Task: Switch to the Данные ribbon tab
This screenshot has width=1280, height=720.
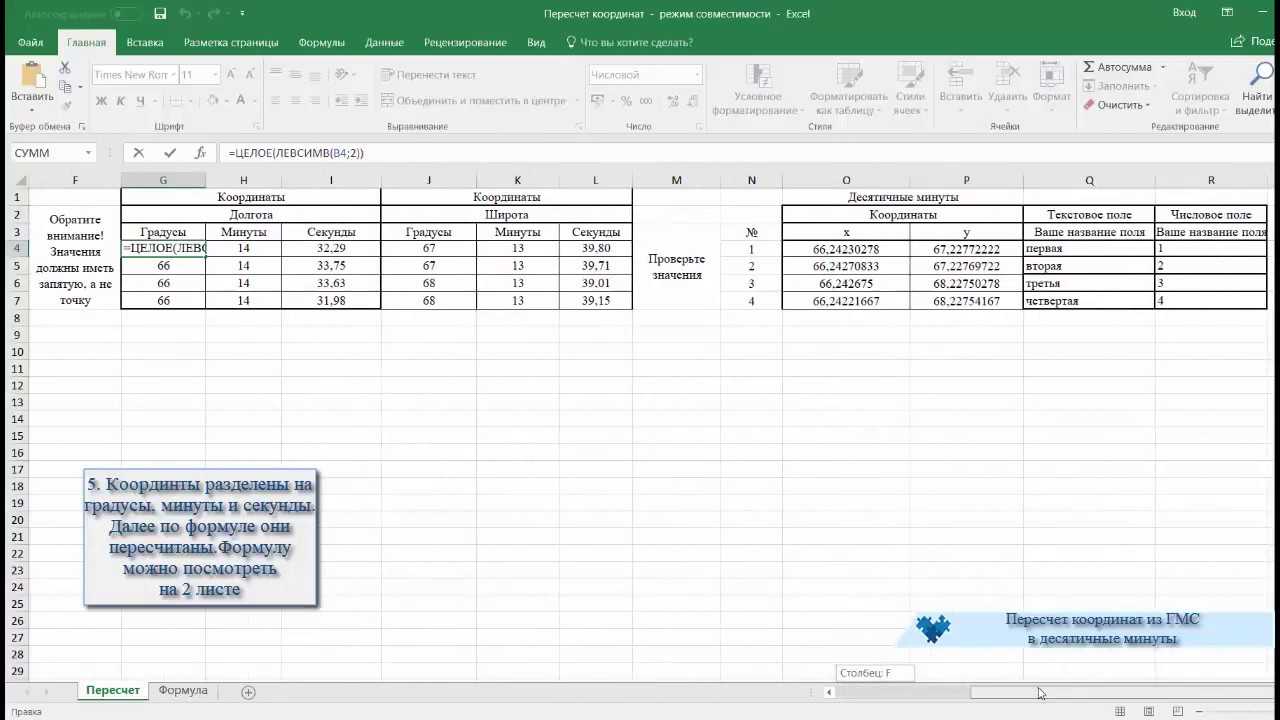Action: click(x=384, y=42)
